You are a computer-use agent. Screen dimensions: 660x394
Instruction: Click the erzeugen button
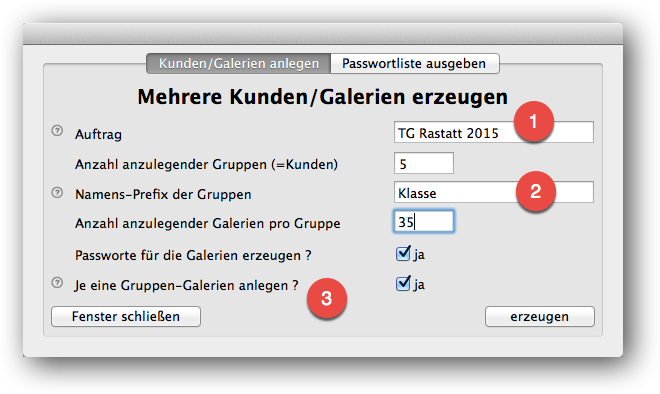click(540, 317)
